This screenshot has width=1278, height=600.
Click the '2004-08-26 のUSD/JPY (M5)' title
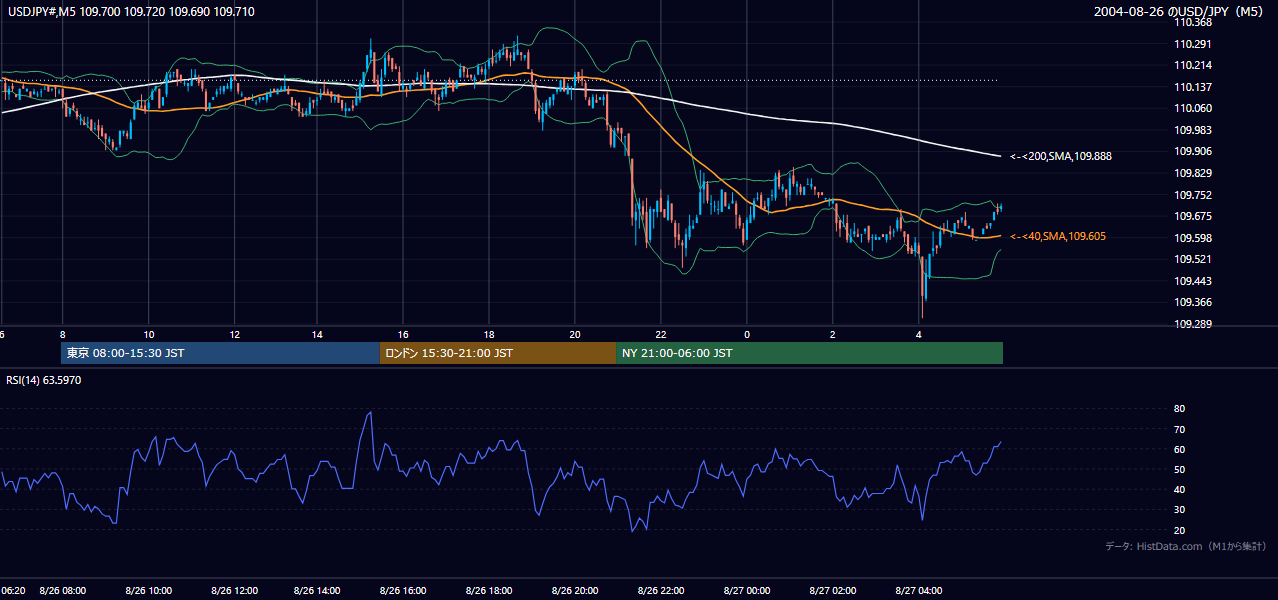pyautogui.click(x=1180, y=12)
